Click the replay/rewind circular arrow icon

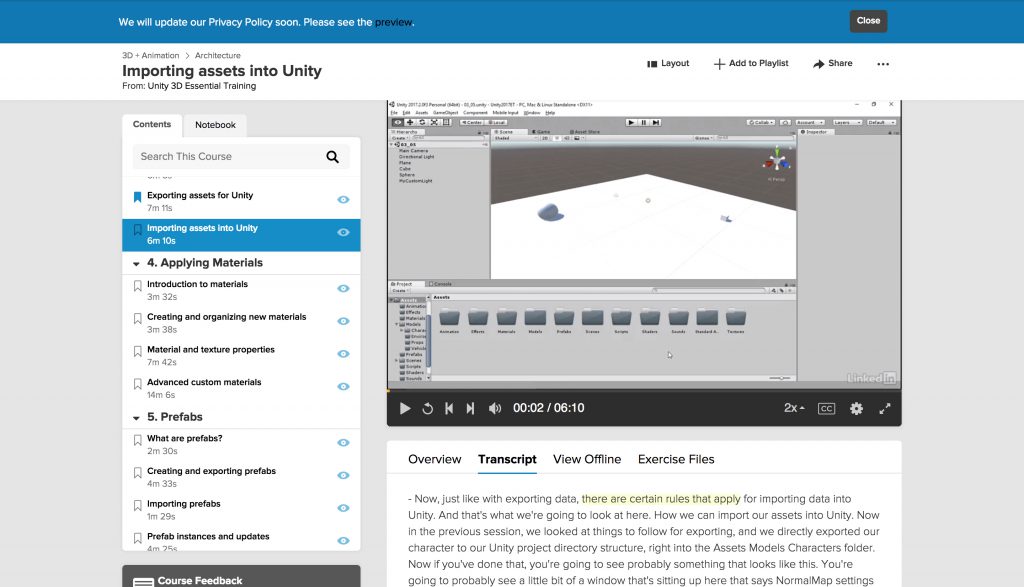point(428,409)
